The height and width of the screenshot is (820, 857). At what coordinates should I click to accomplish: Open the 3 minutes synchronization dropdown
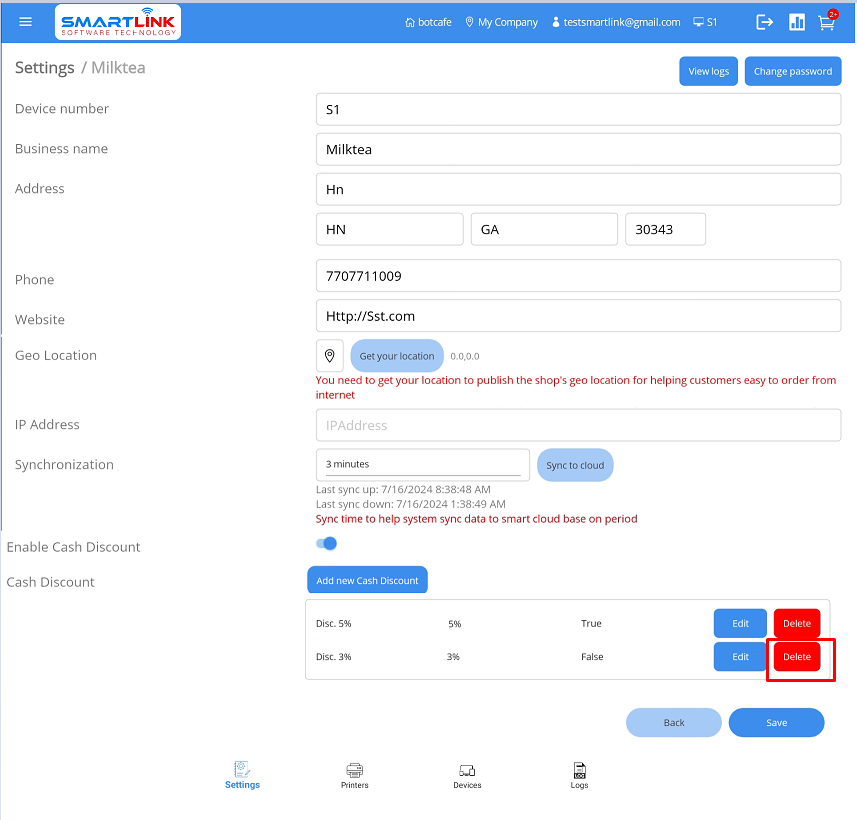pos(423,464)
